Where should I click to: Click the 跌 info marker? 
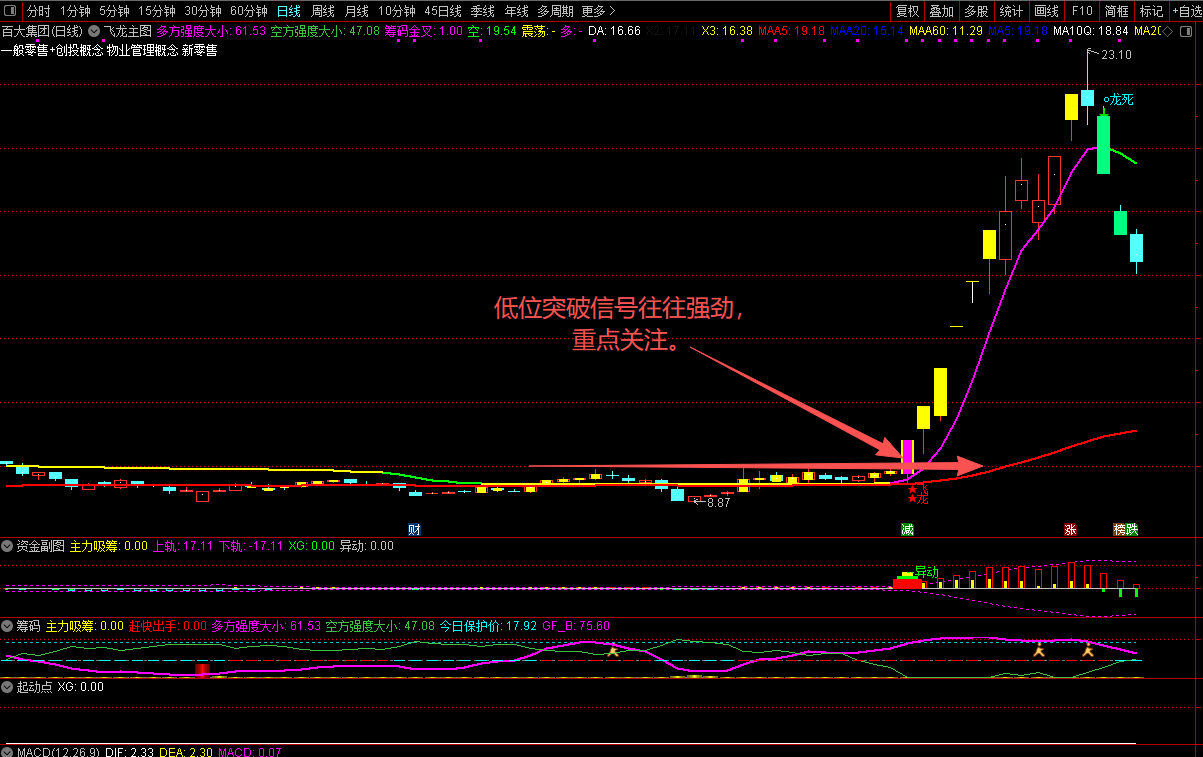click(x=1132, y=529)
